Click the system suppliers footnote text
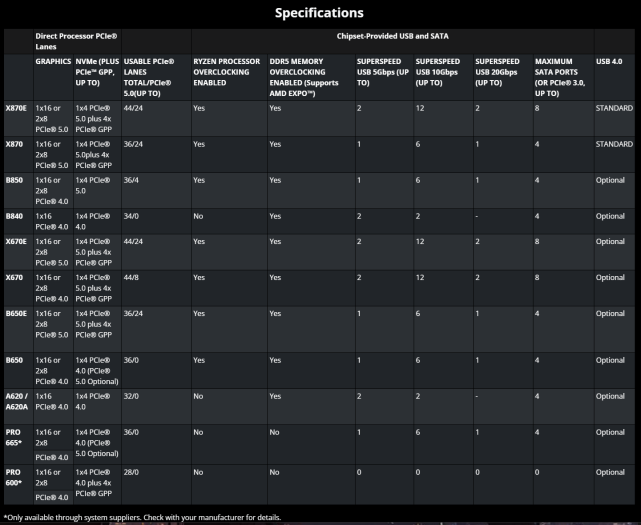 [142, 517]
